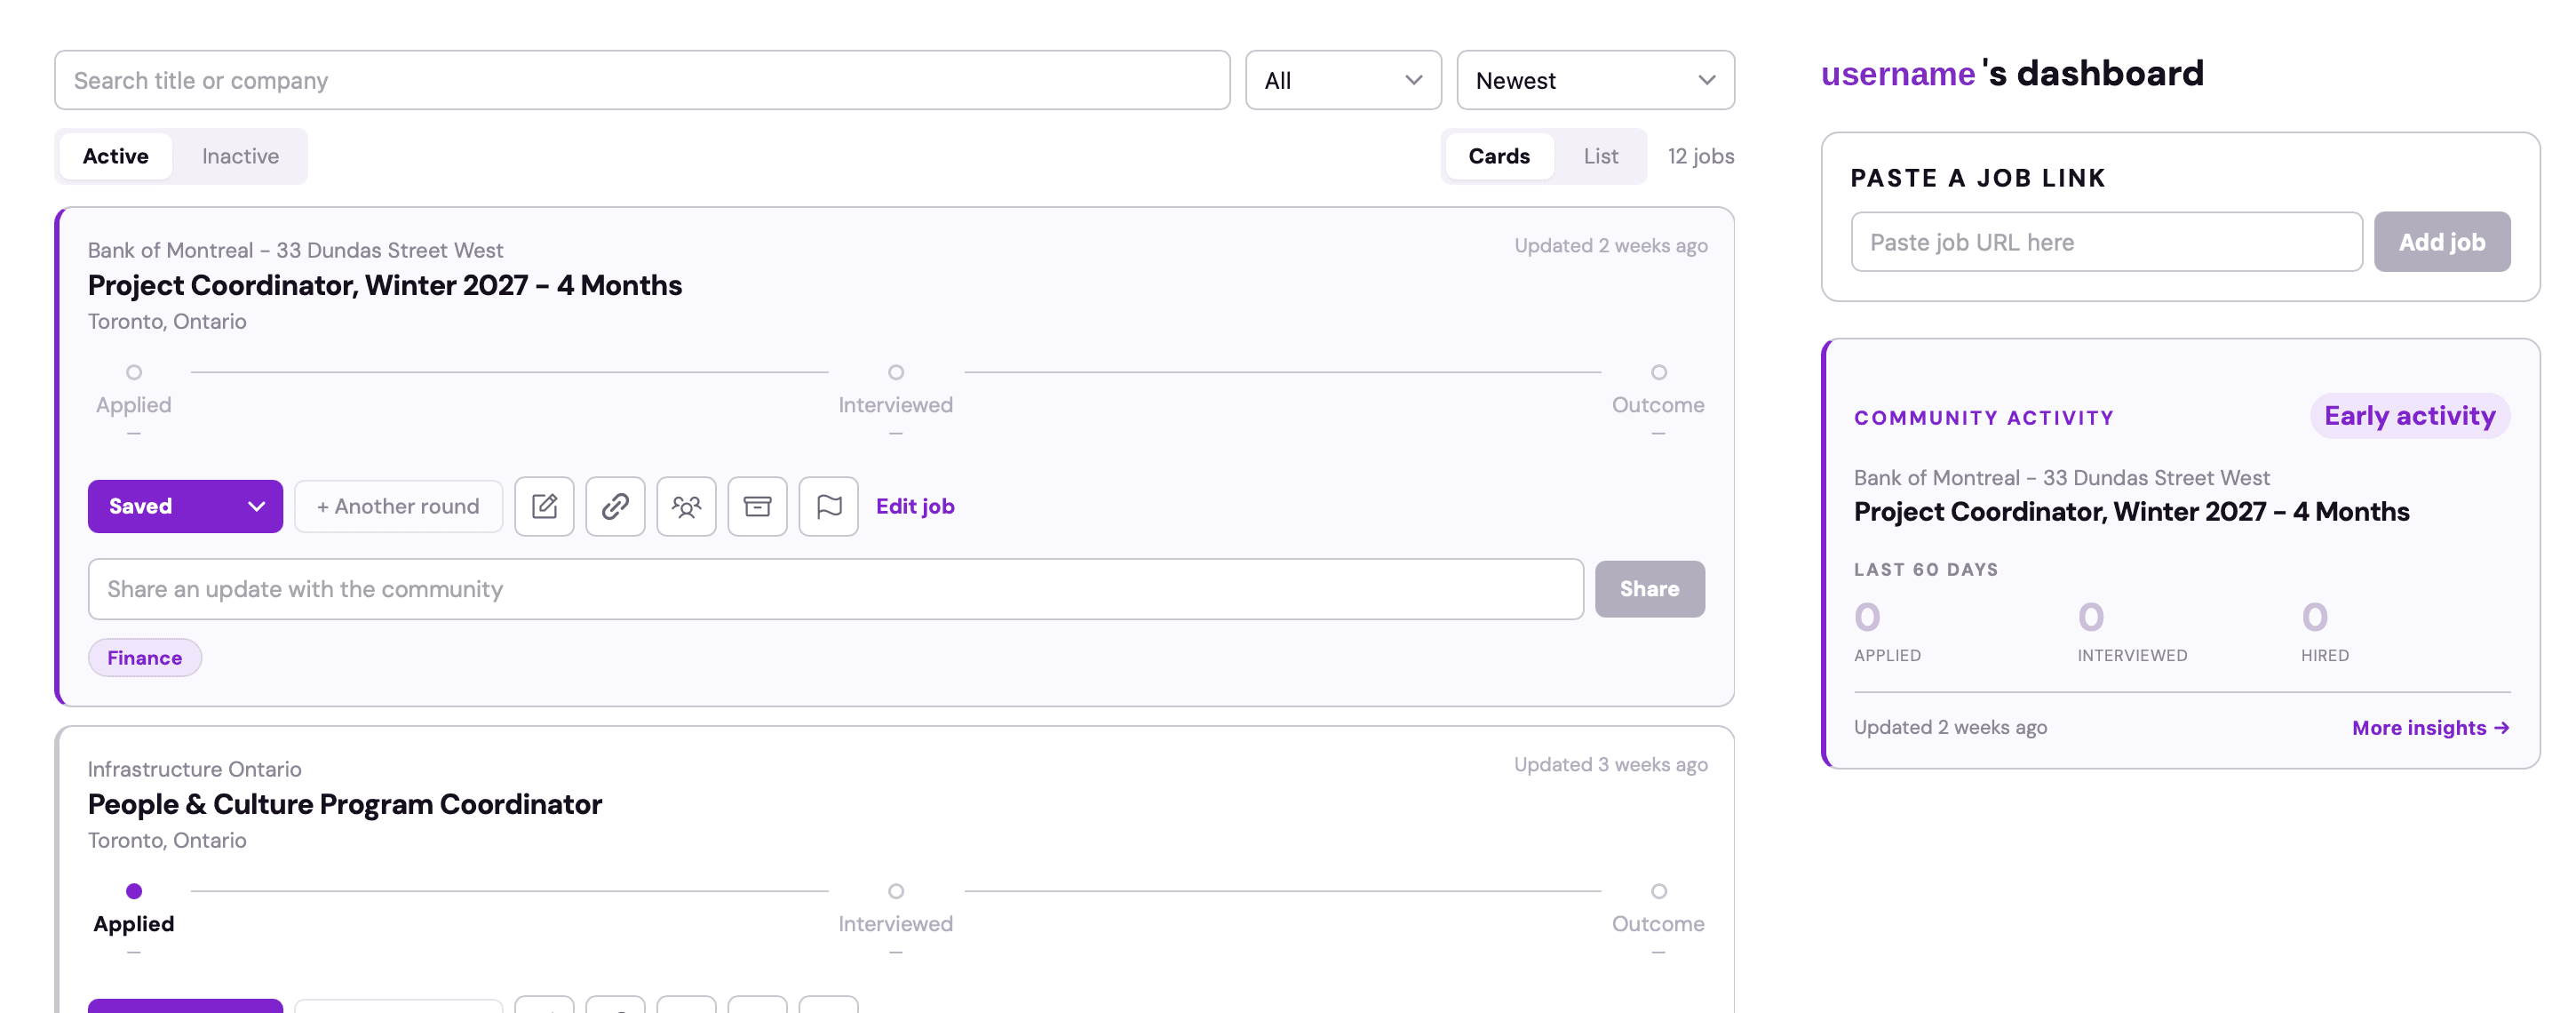2576x1013 pixels.
Task: Open the Saved status dropdown
Action: [x=185, y=506]
